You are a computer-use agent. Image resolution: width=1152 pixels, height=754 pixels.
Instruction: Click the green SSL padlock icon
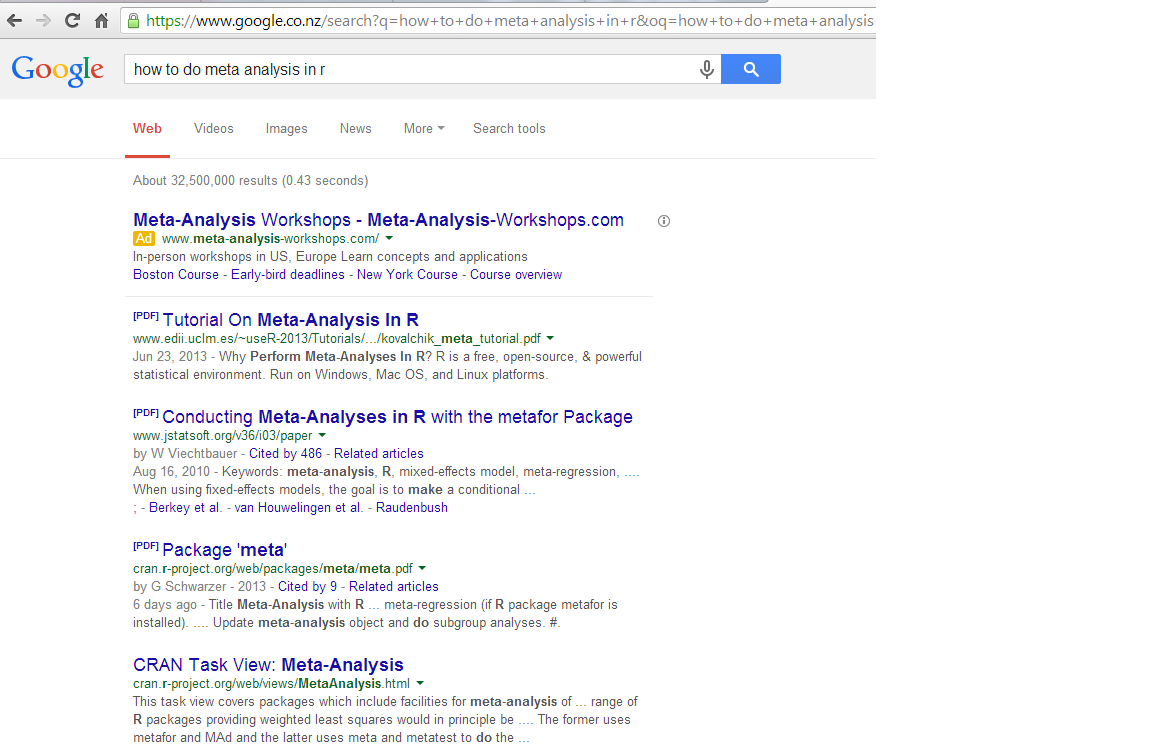click(x=133, y=21)
